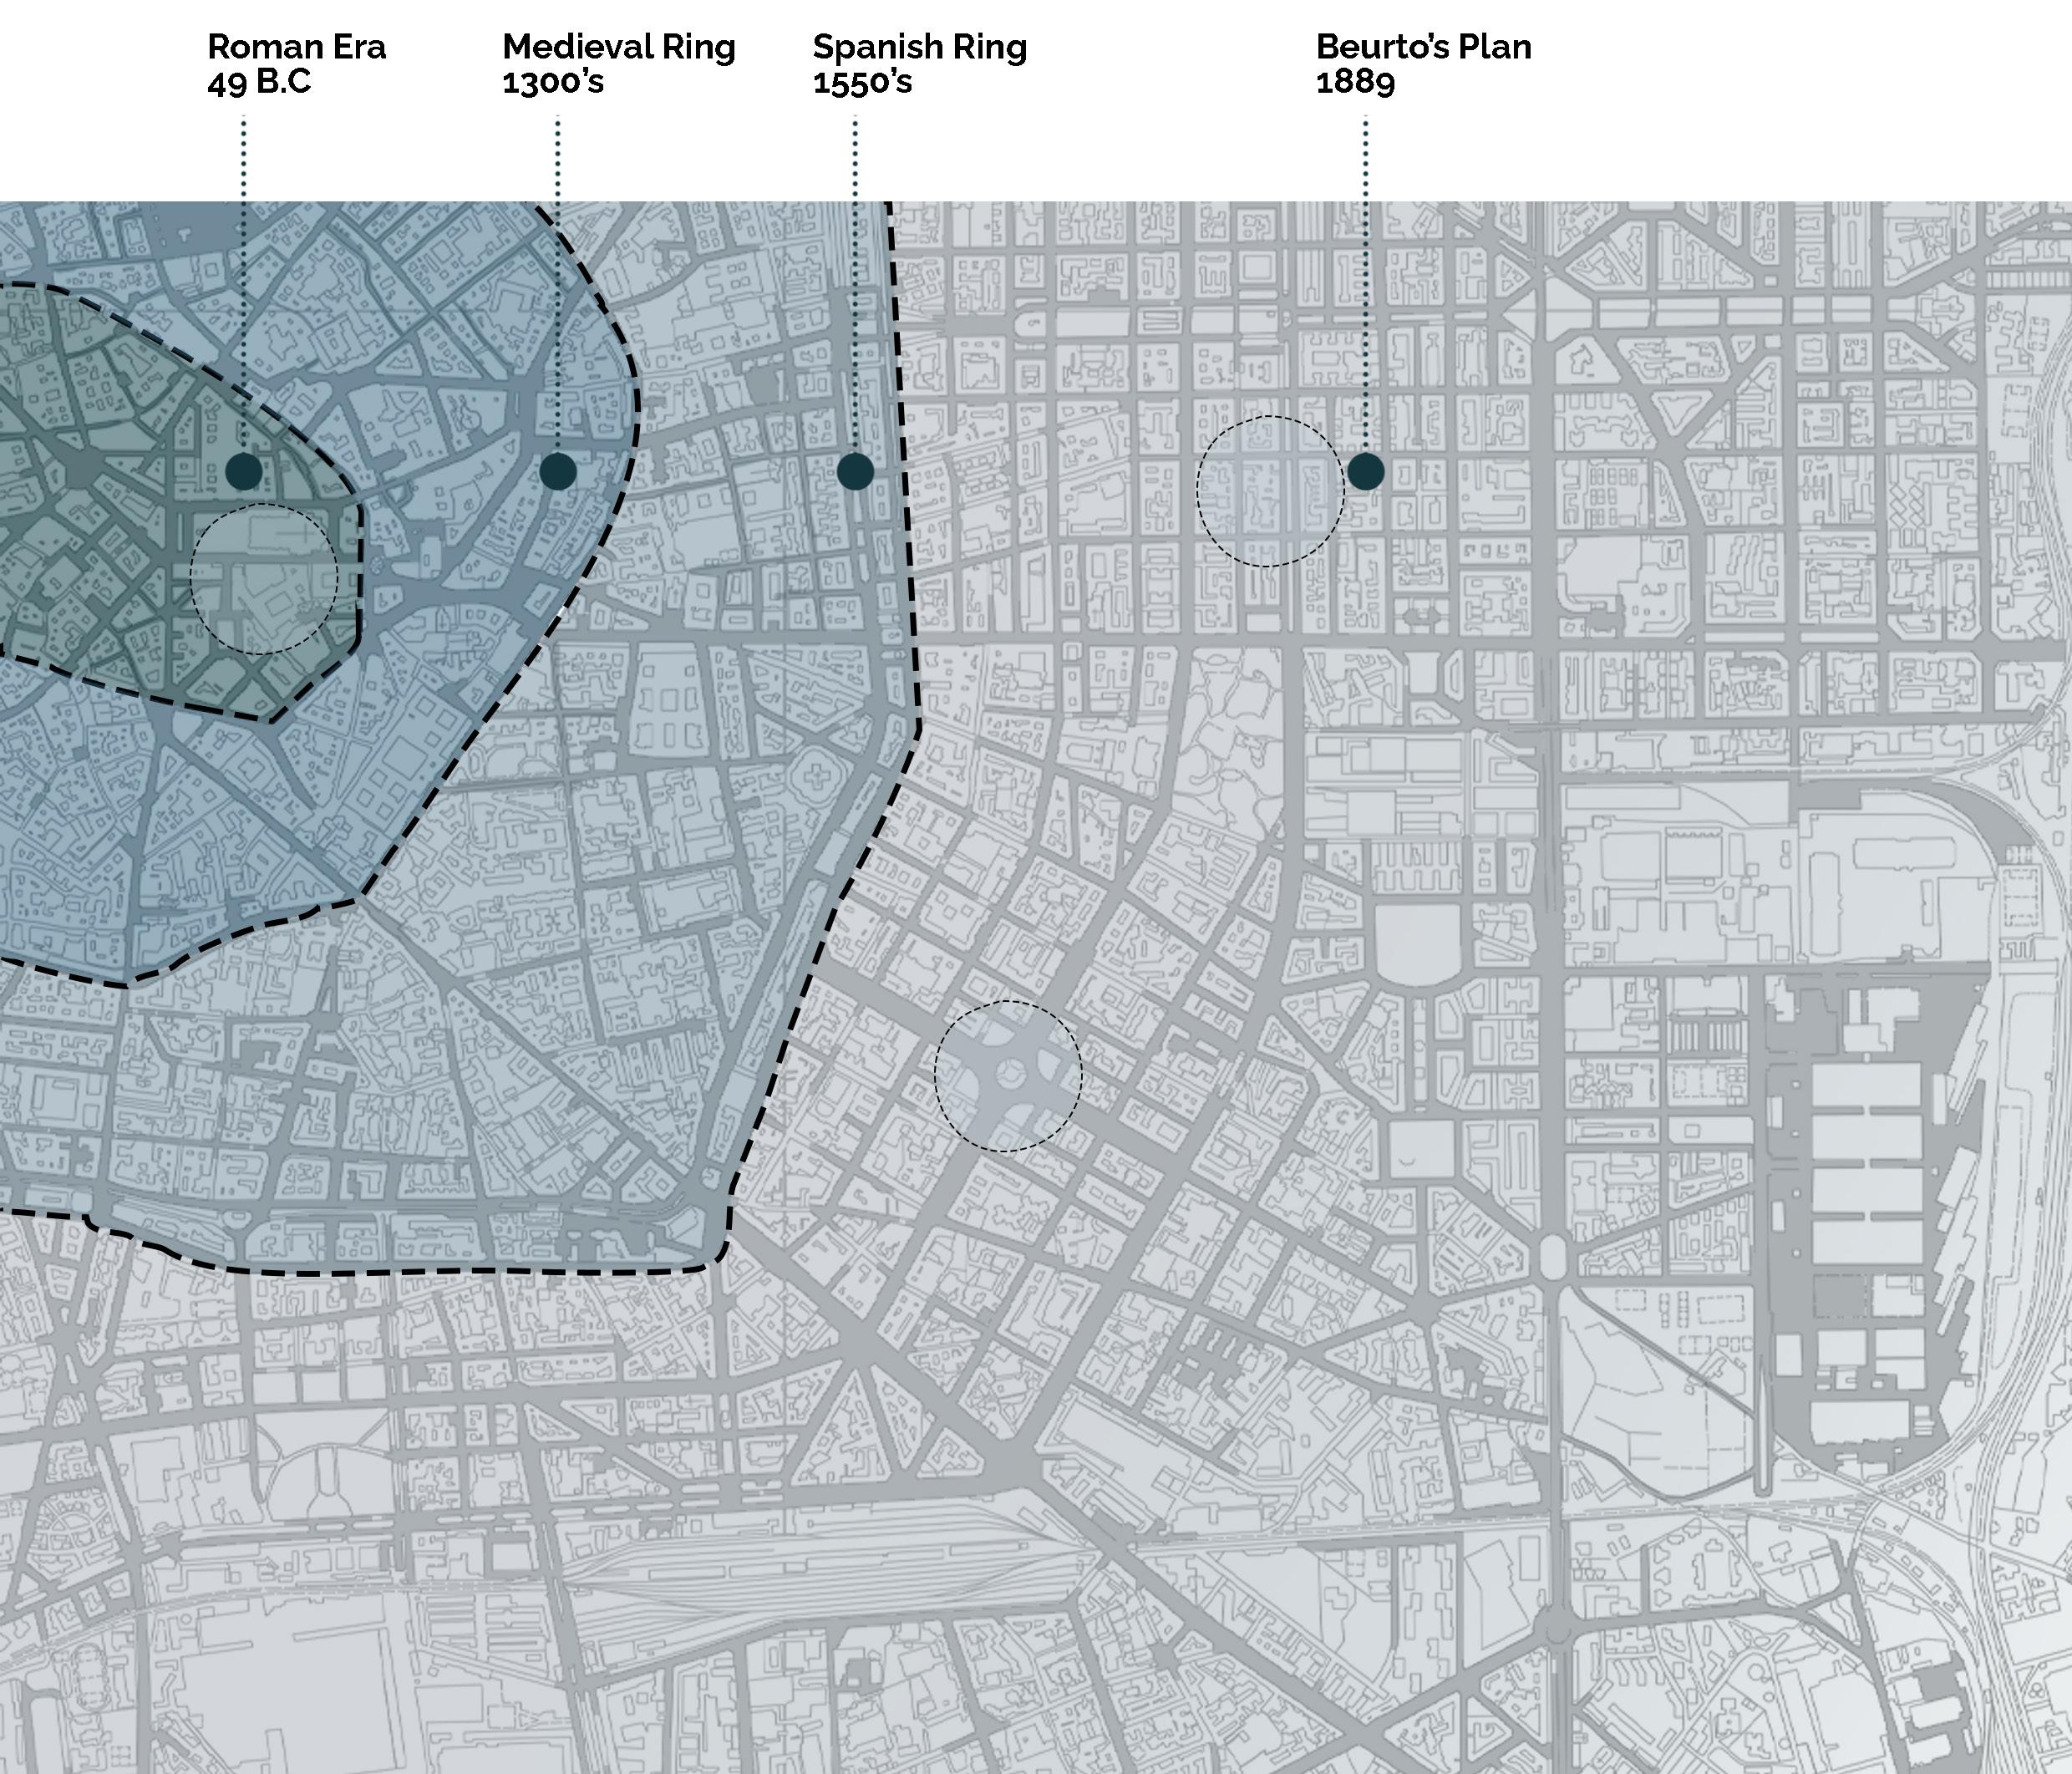Select the Roman Era map marker dot
This screenshot has height=1774, width=2072.
tap(244, 471)
